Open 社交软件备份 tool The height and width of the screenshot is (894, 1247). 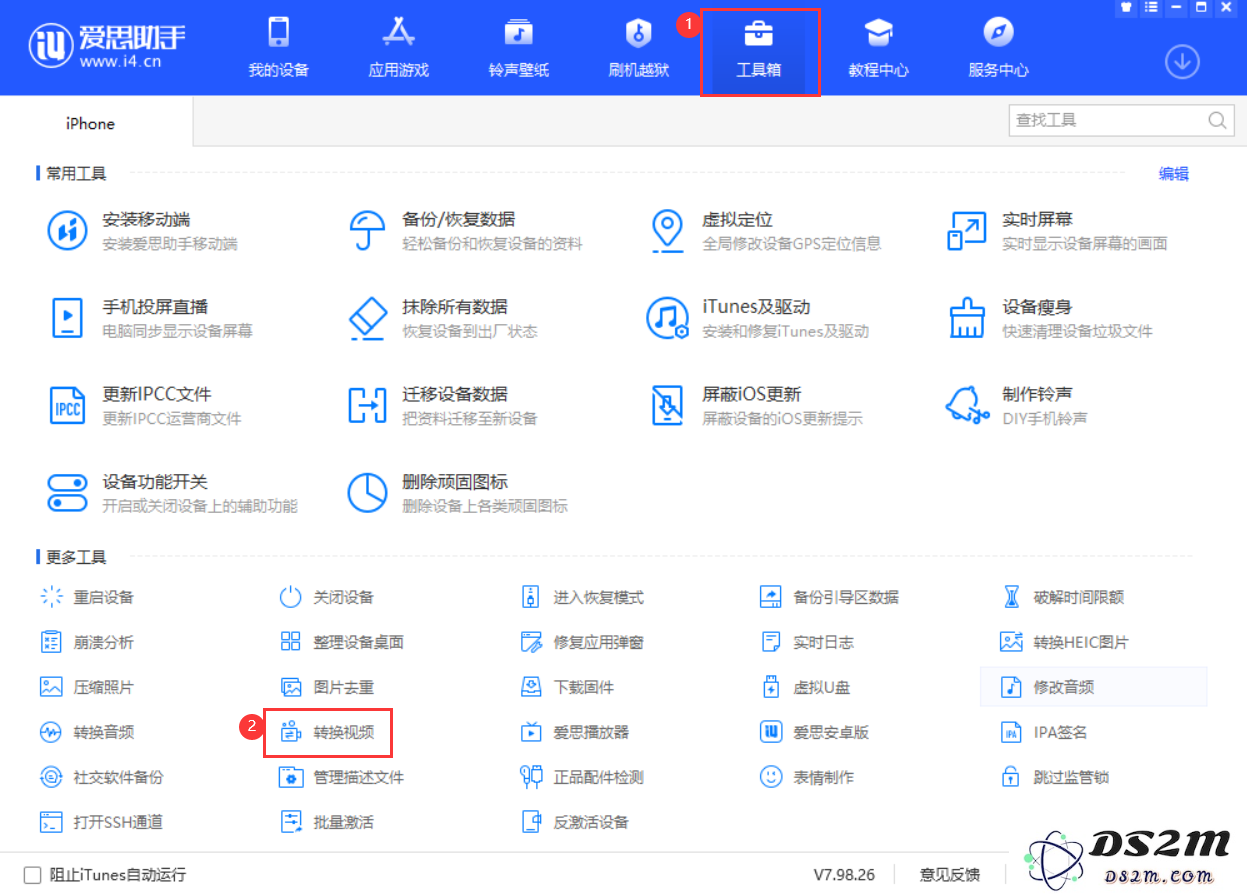click(102, 777)
